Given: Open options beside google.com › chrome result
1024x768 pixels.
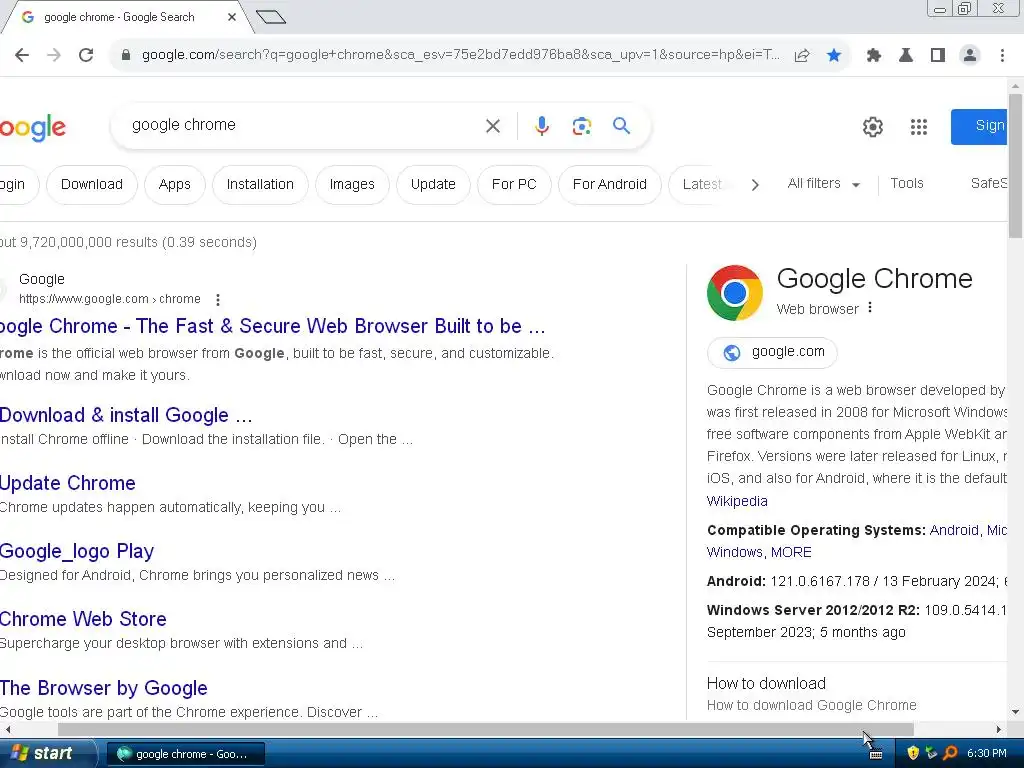Looking at the screenshot, I should coord(217,299).
